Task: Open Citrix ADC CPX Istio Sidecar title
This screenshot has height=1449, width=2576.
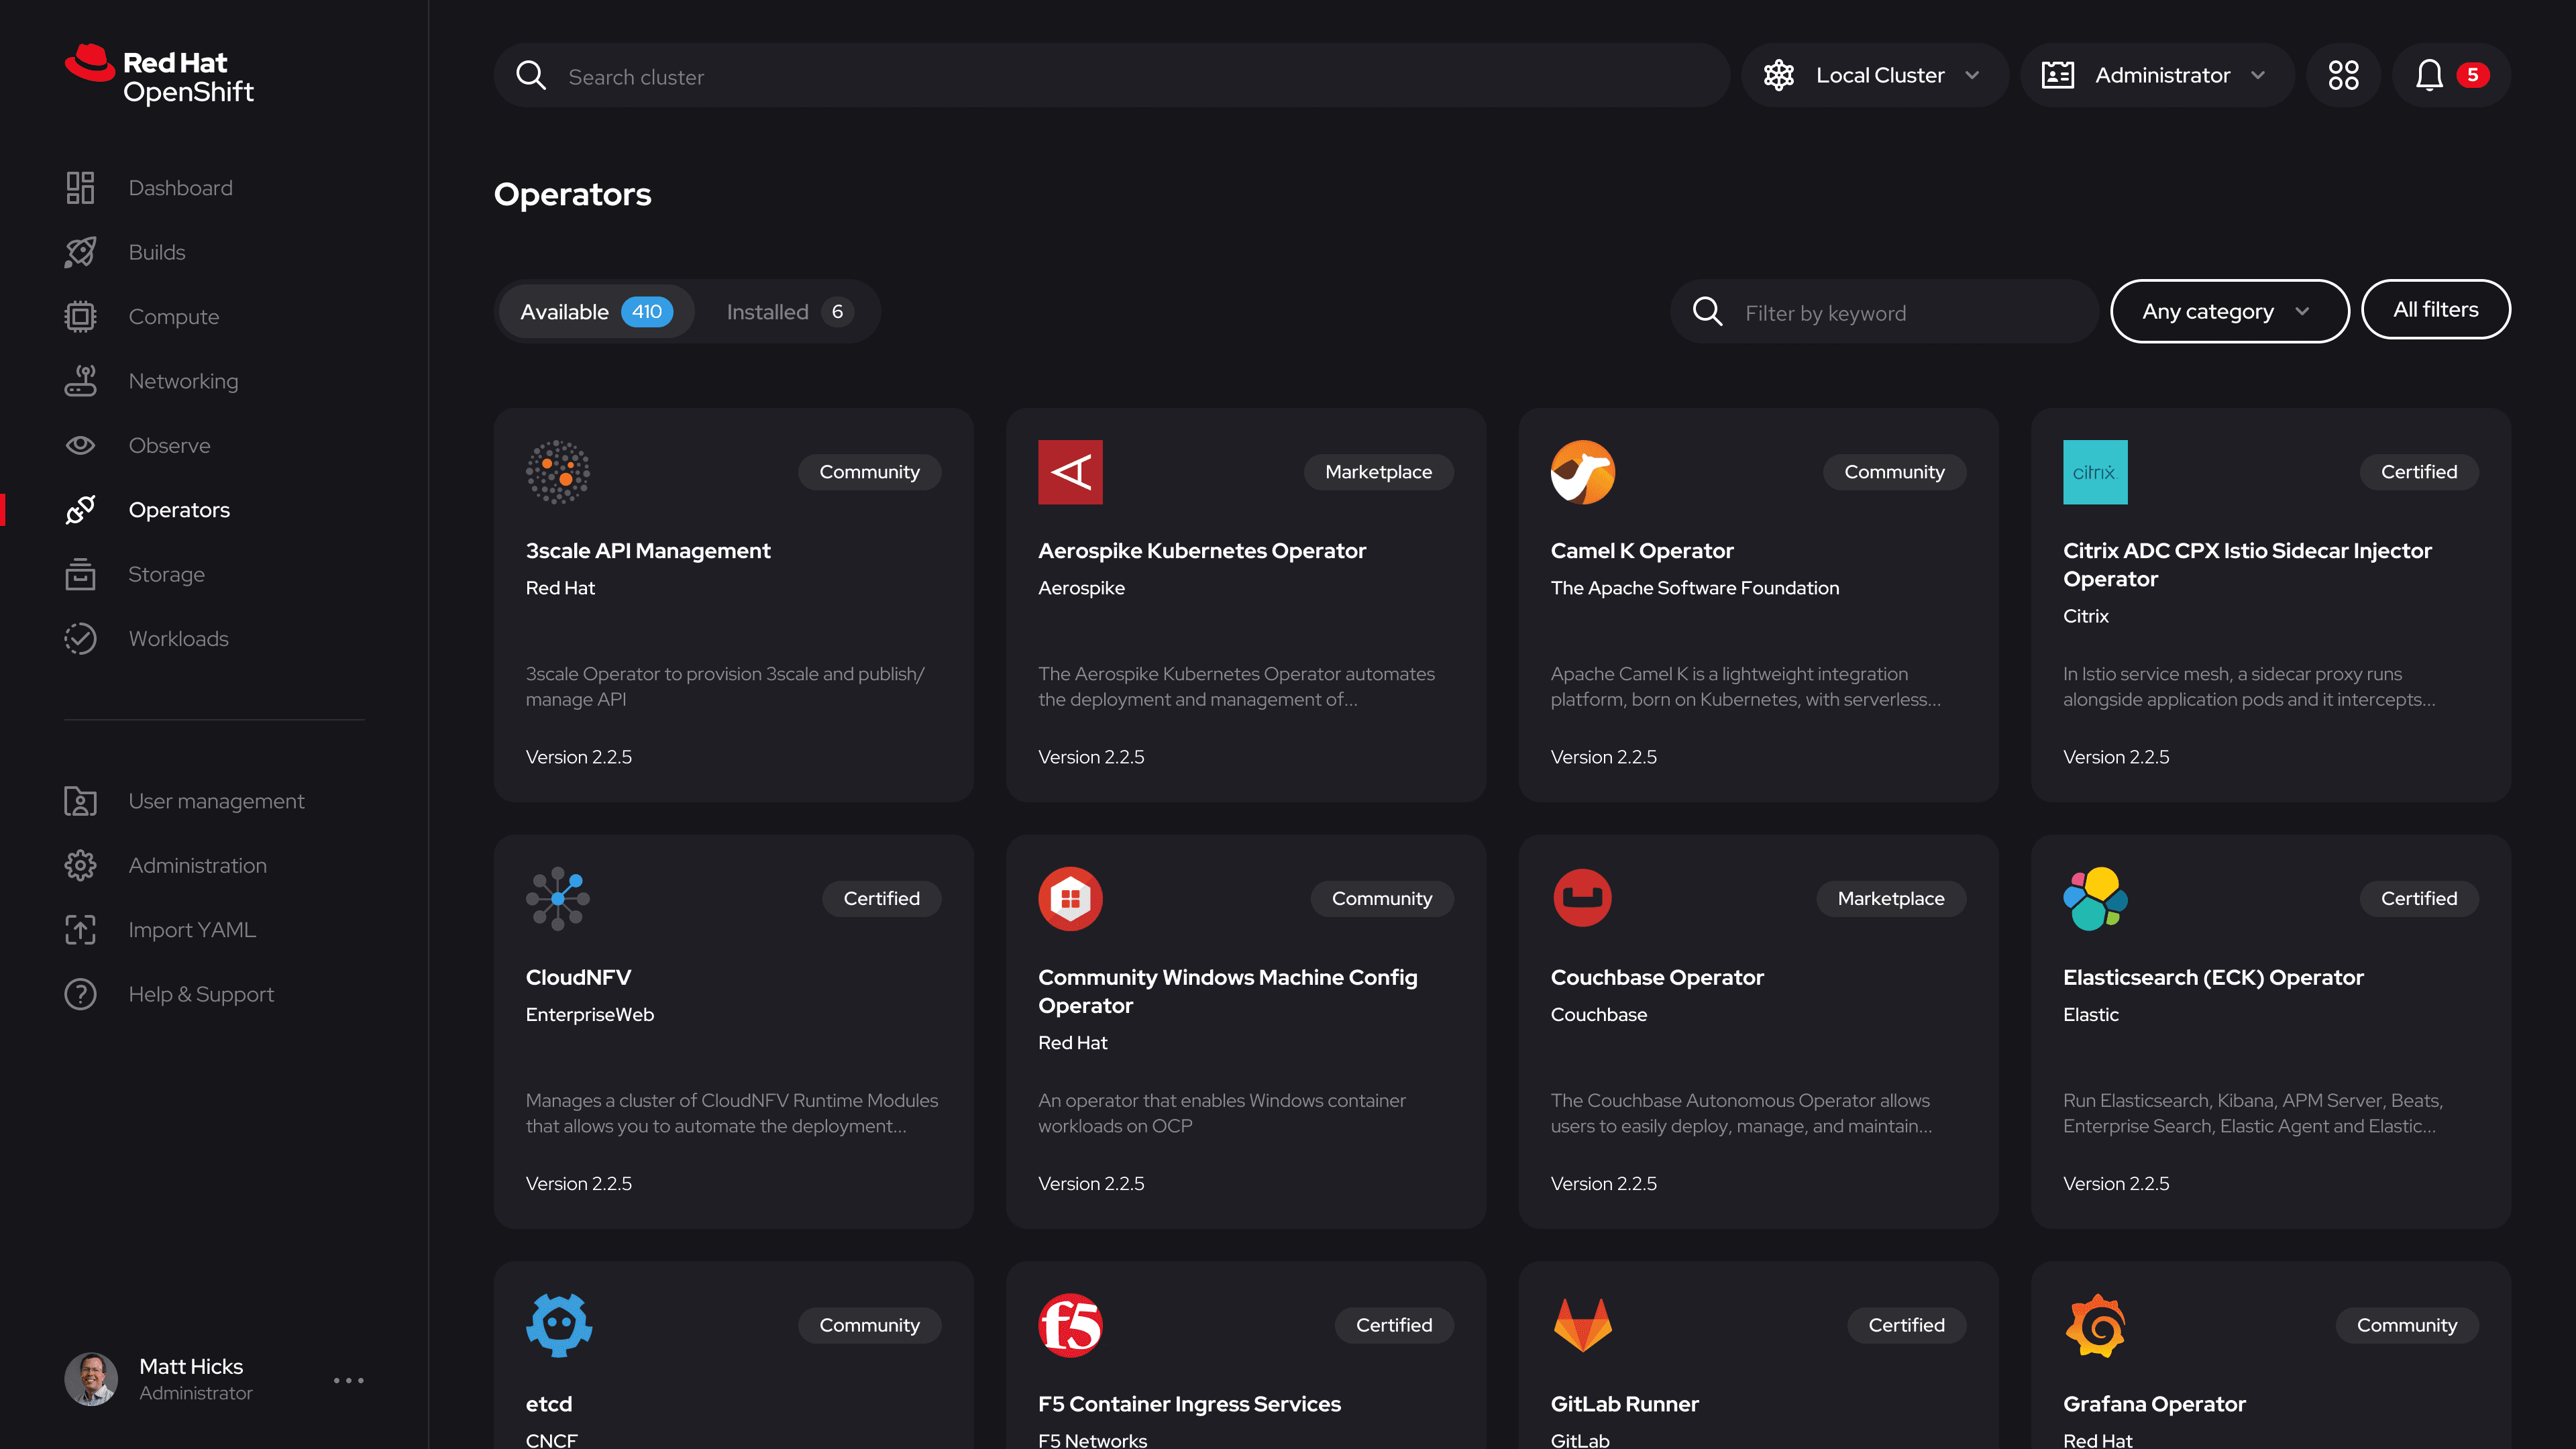Action: (x=2246, y=565)
